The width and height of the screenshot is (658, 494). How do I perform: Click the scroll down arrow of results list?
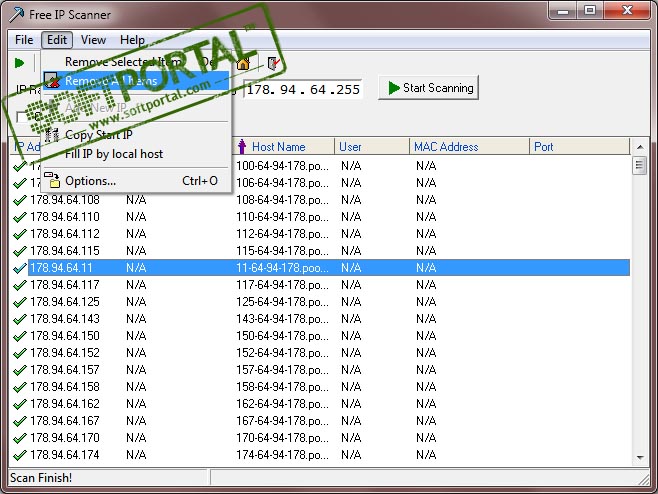point(640,457)
